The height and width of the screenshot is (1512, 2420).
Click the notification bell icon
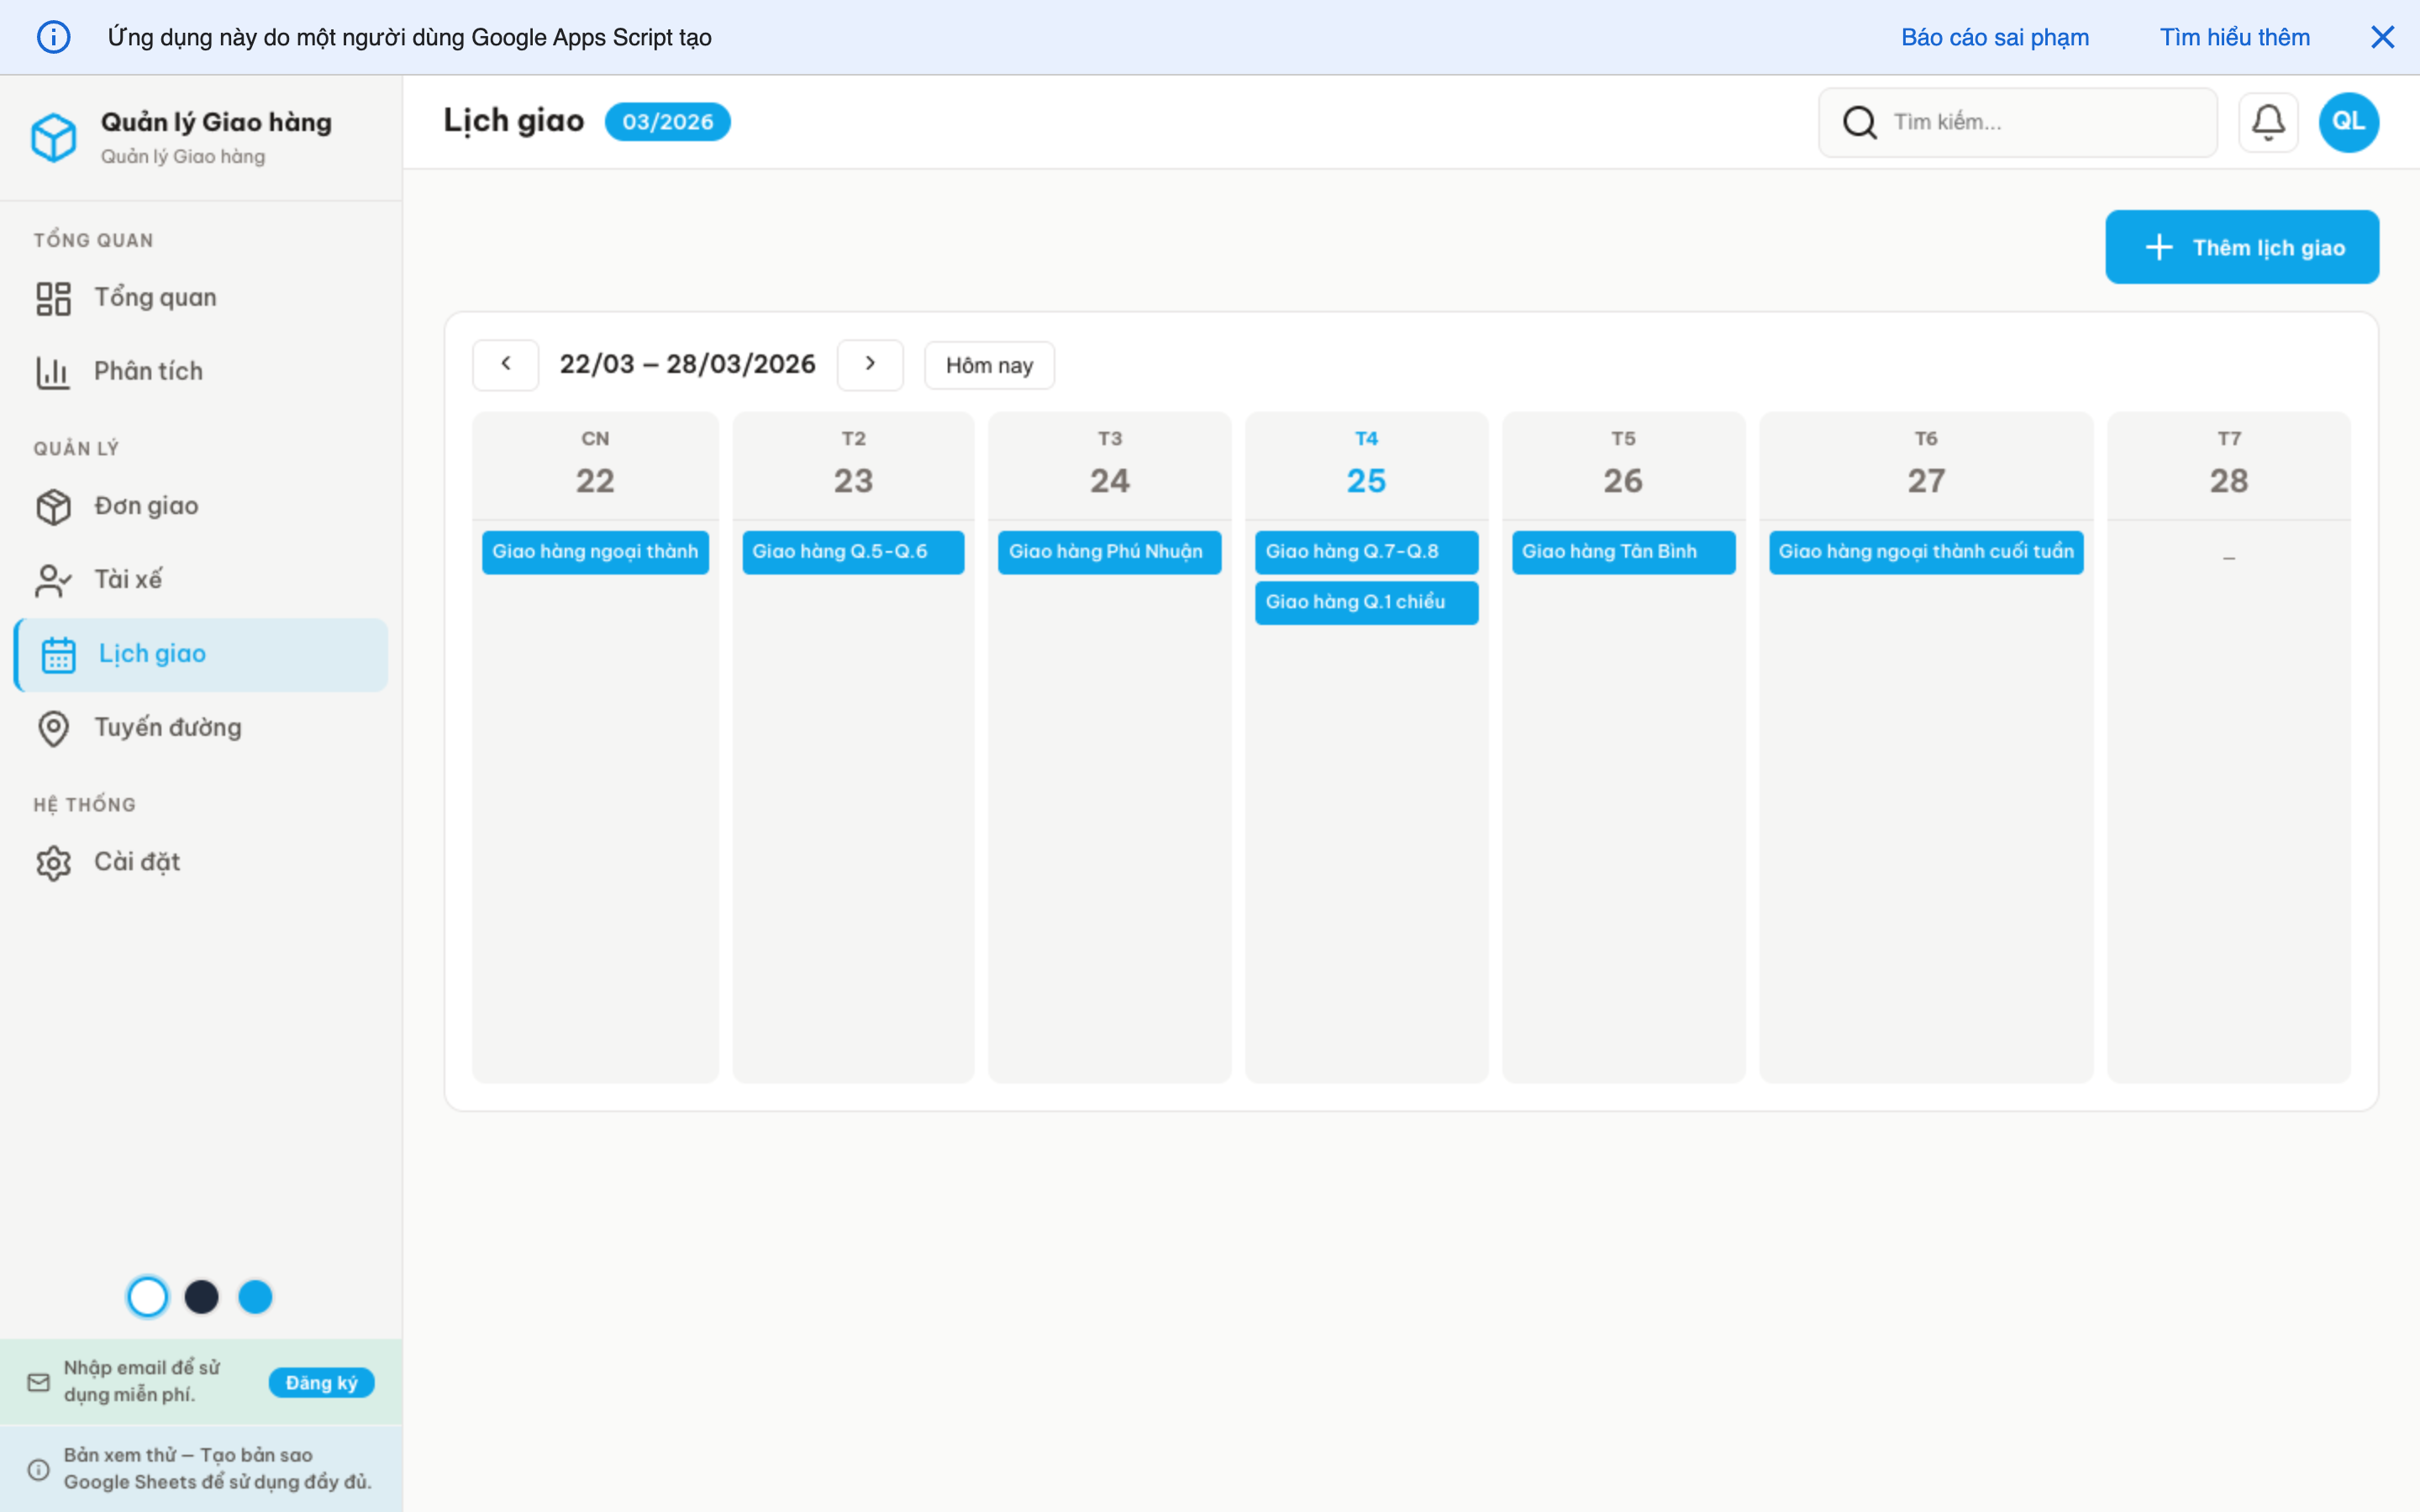tap(2268, 121)
